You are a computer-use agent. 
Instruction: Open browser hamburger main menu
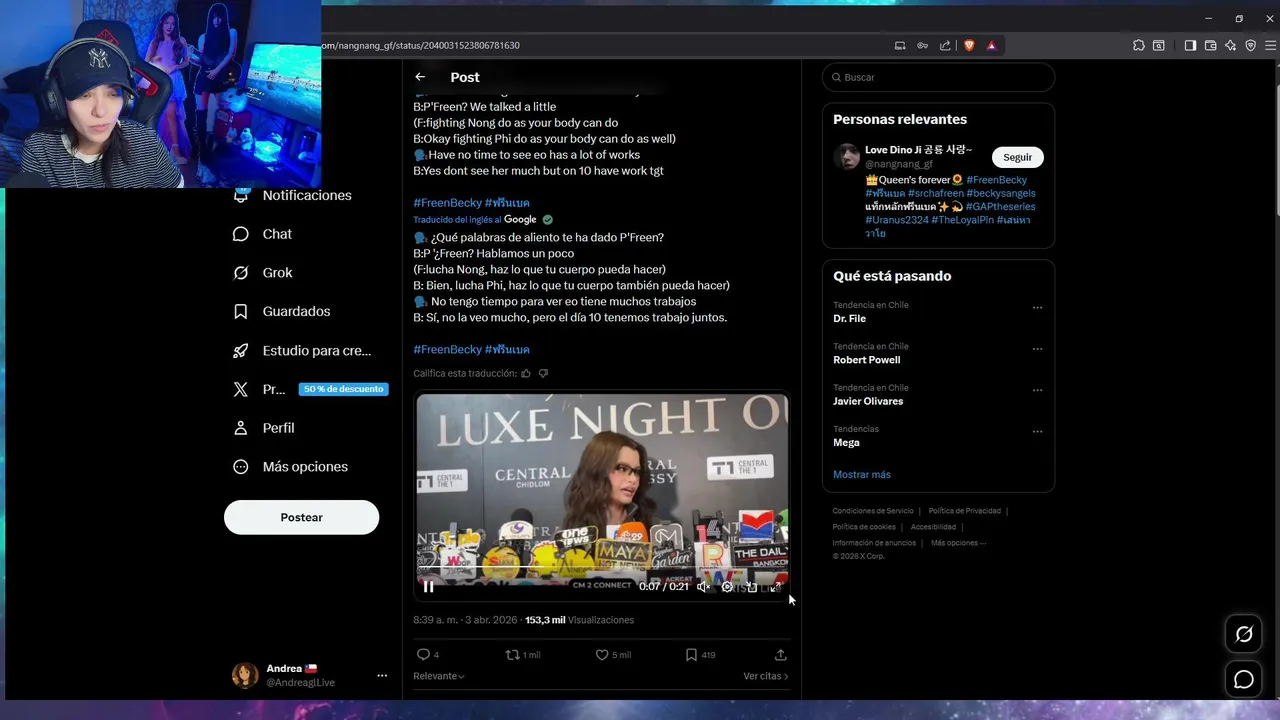1271,45
